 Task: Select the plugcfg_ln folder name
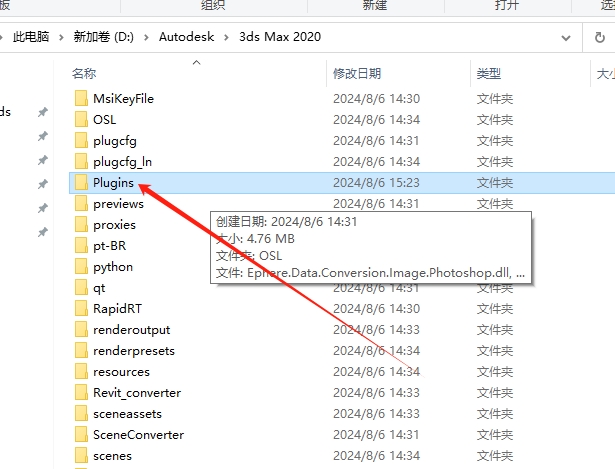pos(122,162)
